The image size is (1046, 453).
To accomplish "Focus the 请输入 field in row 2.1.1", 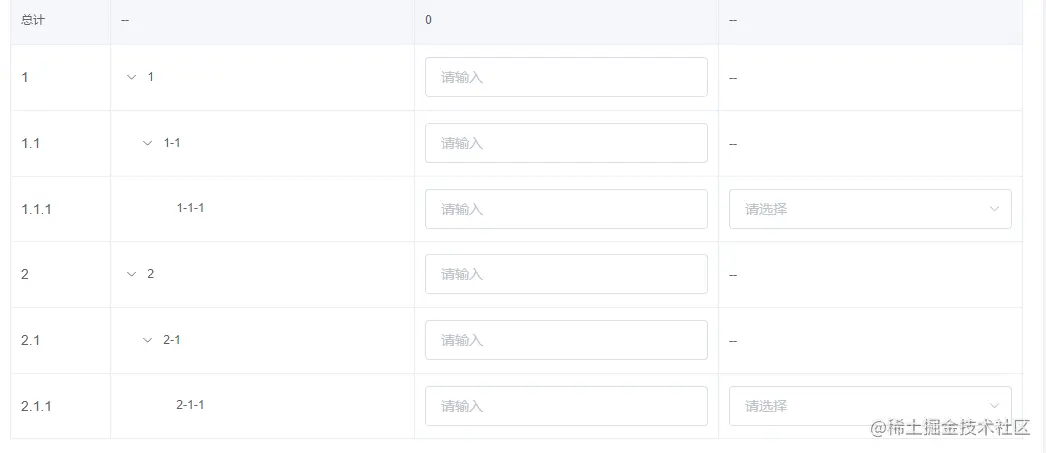I will 566,406.
